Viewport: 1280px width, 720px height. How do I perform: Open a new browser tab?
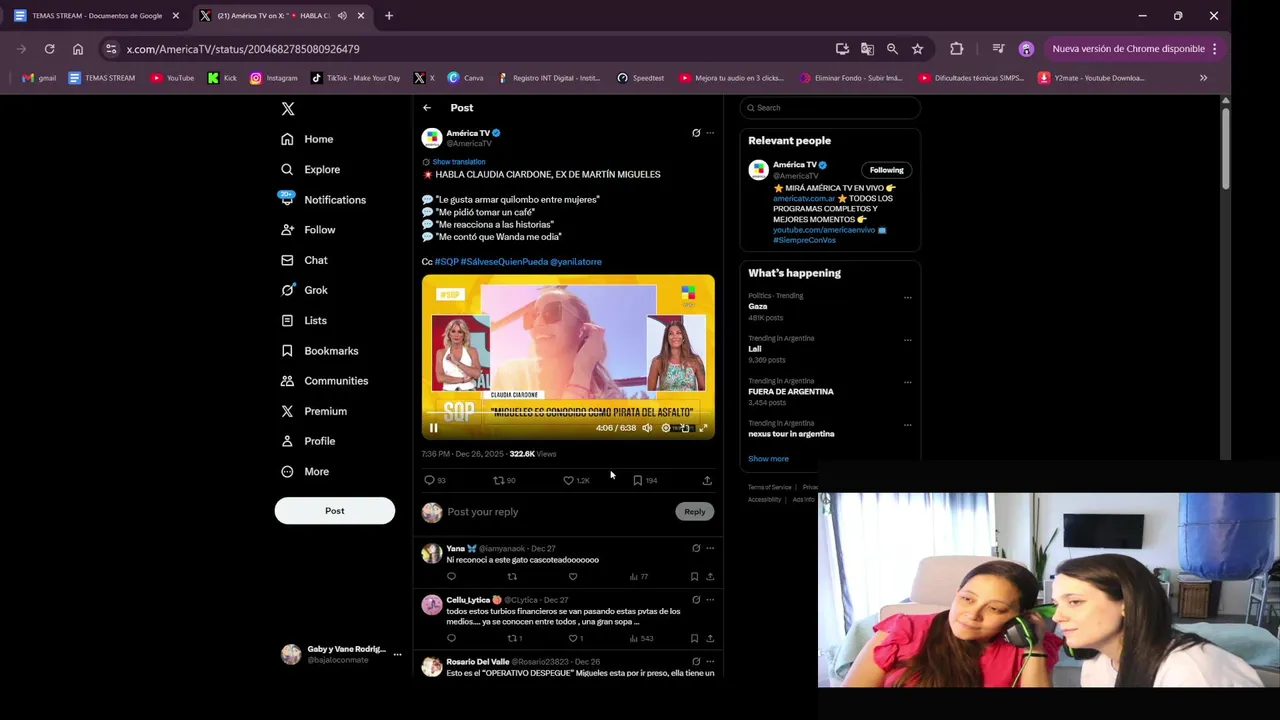[x=389, y=16]
